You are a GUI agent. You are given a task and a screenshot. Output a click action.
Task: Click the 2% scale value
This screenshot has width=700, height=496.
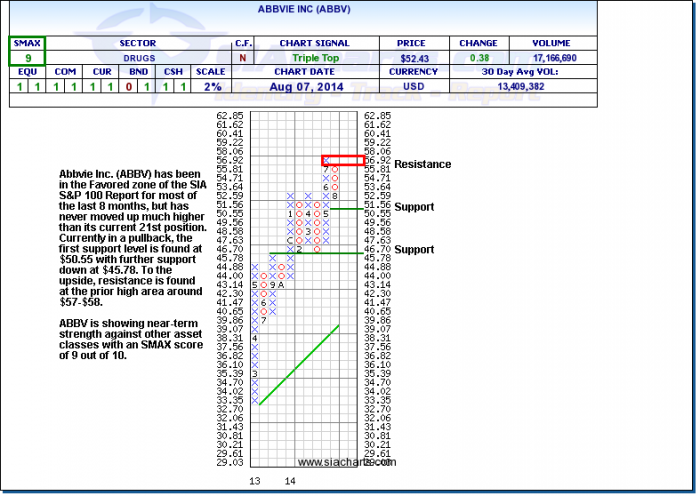pos(212,87)
